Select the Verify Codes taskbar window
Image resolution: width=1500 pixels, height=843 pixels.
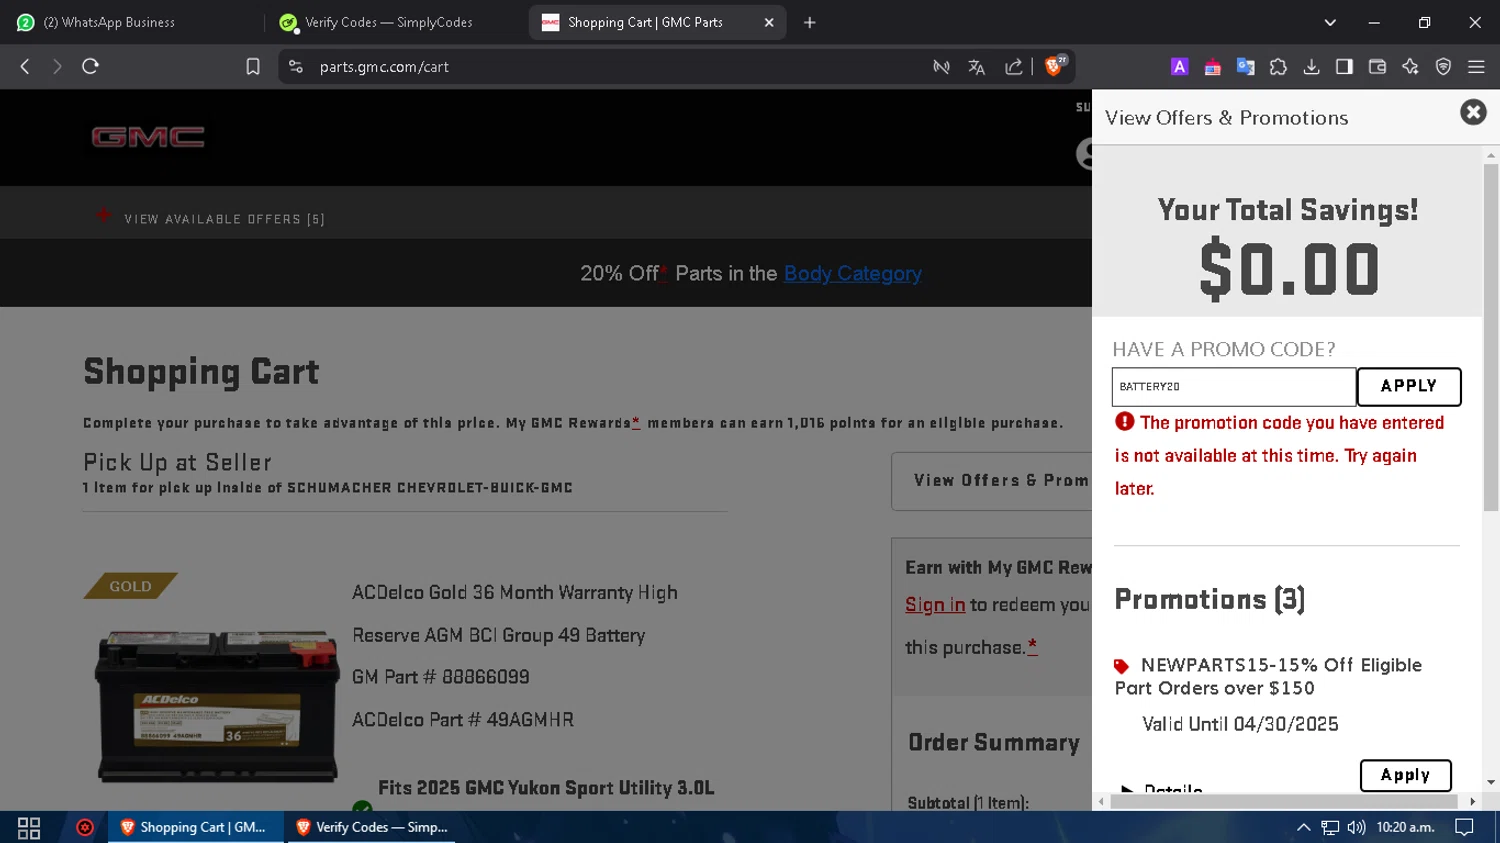[x=372, y=827]
